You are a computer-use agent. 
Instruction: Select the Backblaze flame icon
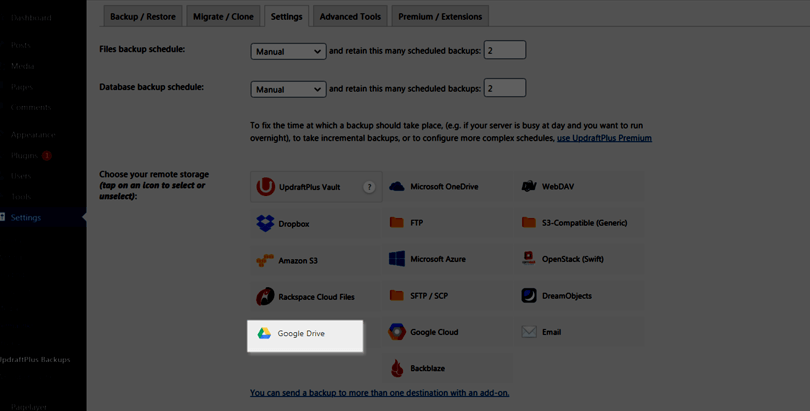397,368
